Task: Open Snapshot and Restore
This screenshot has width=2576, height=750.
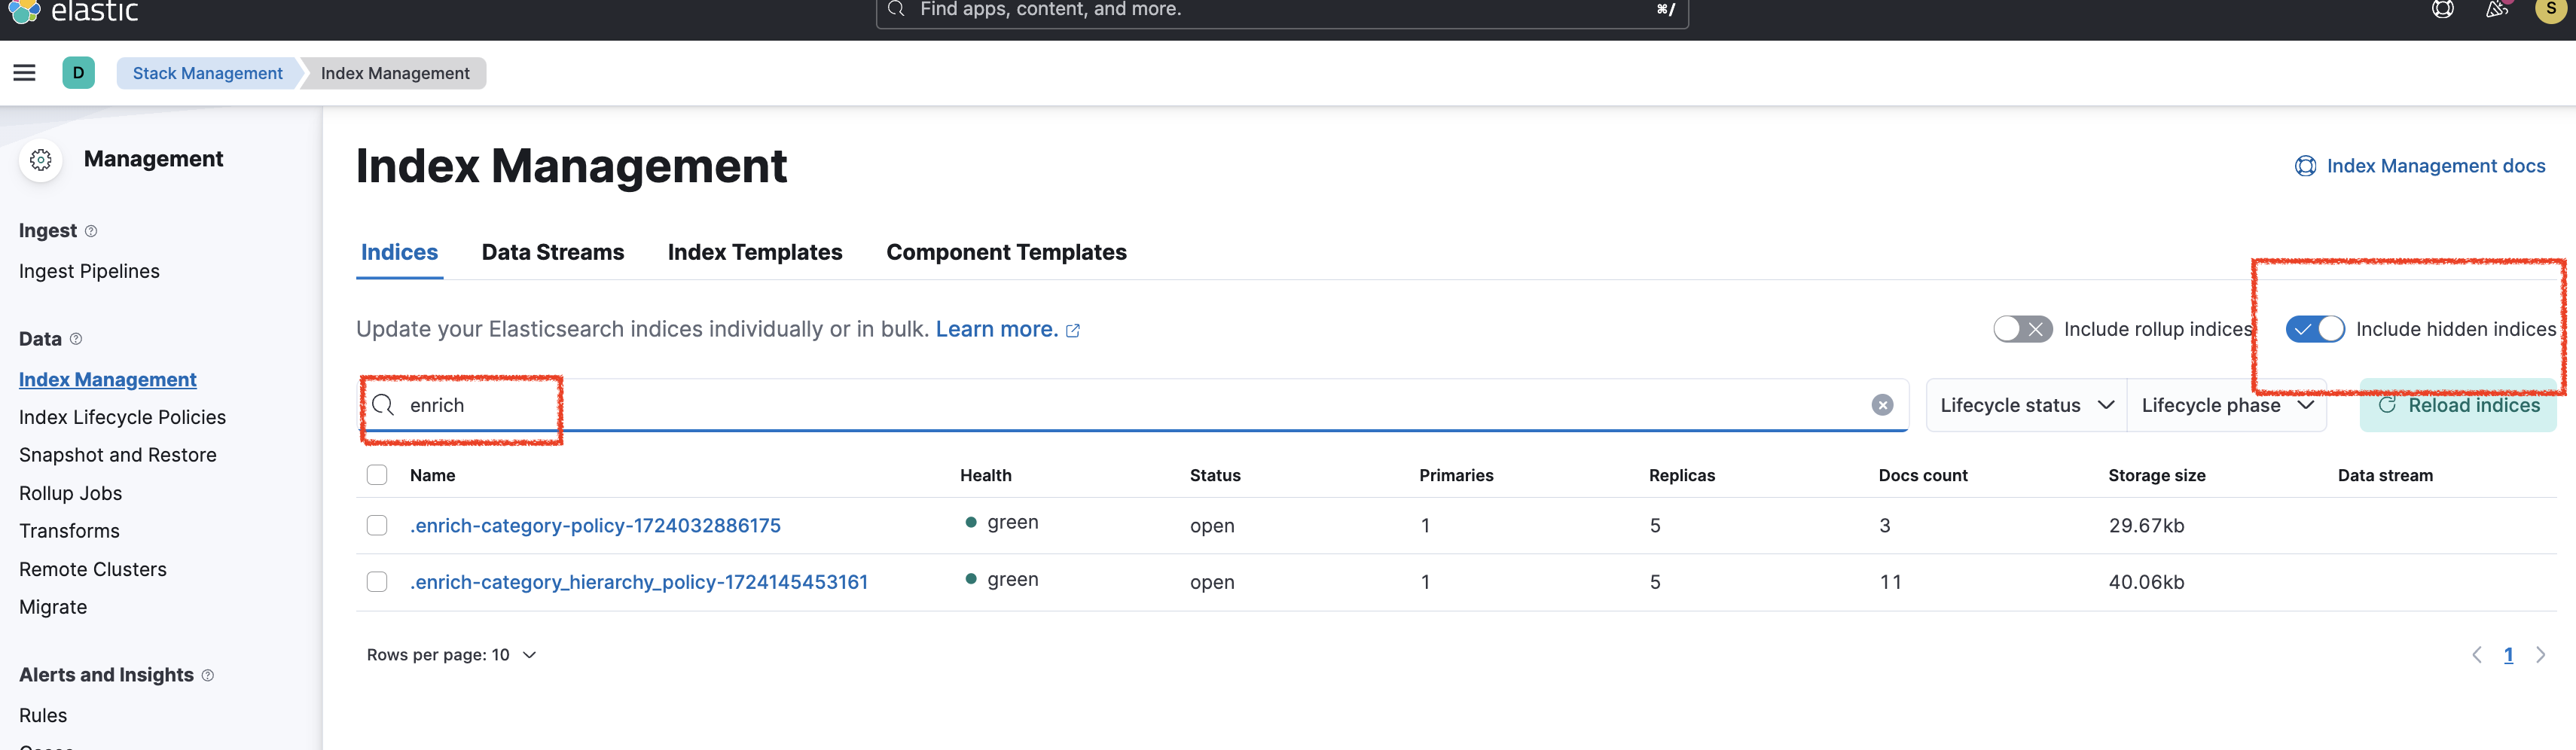Action: point(118,455)
